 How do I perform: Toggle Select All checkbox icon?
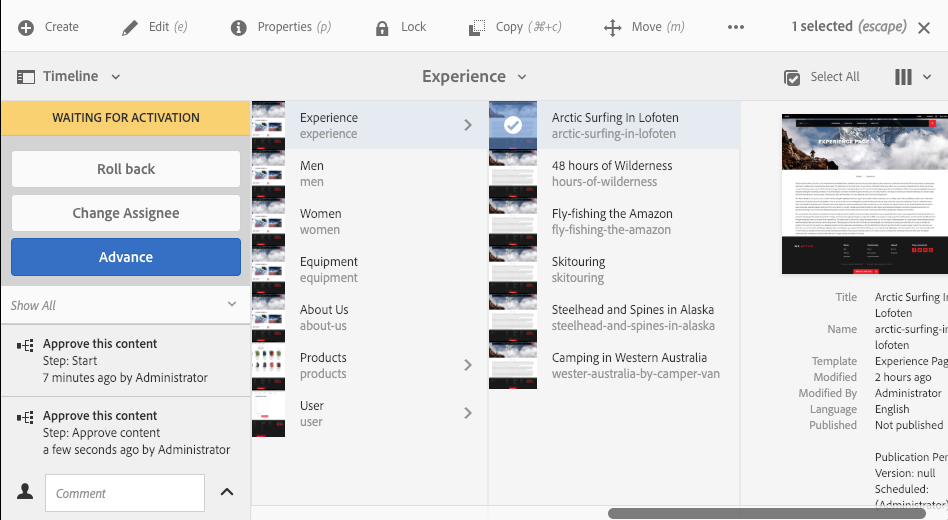click(792, 77)
